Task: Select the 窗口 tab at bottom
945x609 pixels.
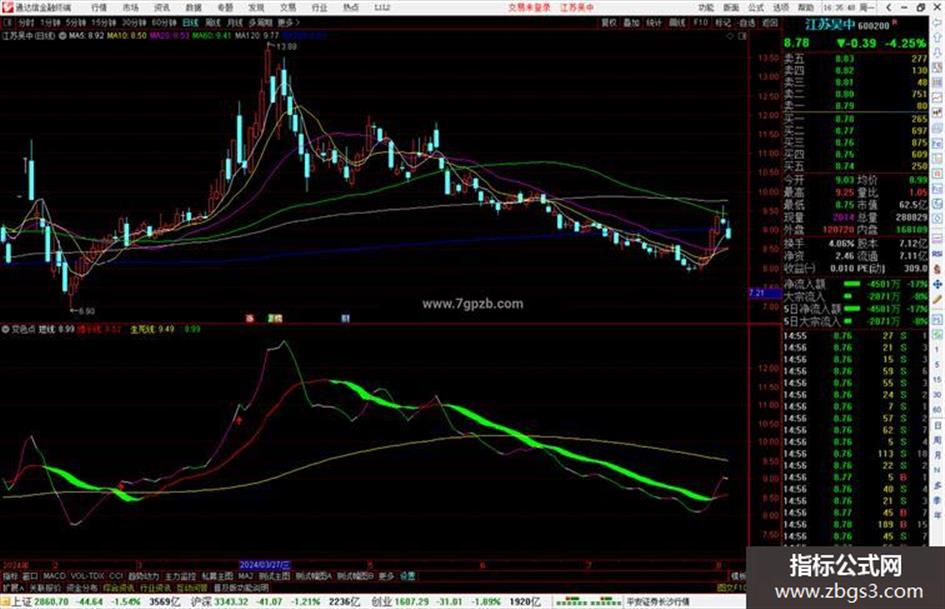Action: 30,576
